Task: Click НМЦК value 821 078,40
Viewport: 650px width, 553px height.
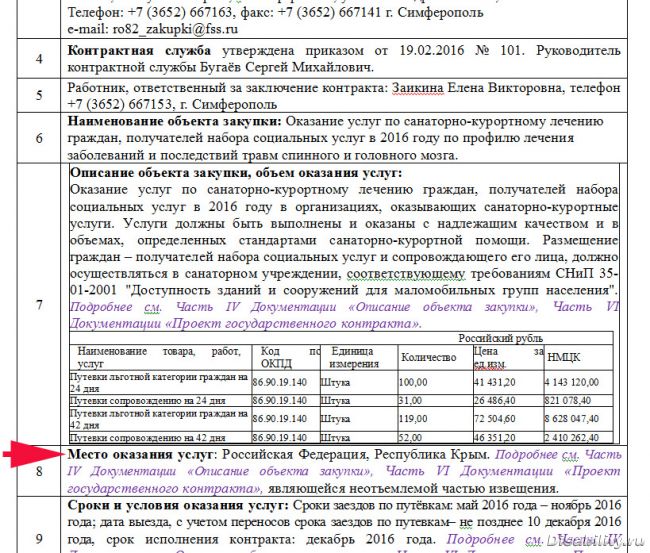Action: pyautogui.click(x=566, y=401)
